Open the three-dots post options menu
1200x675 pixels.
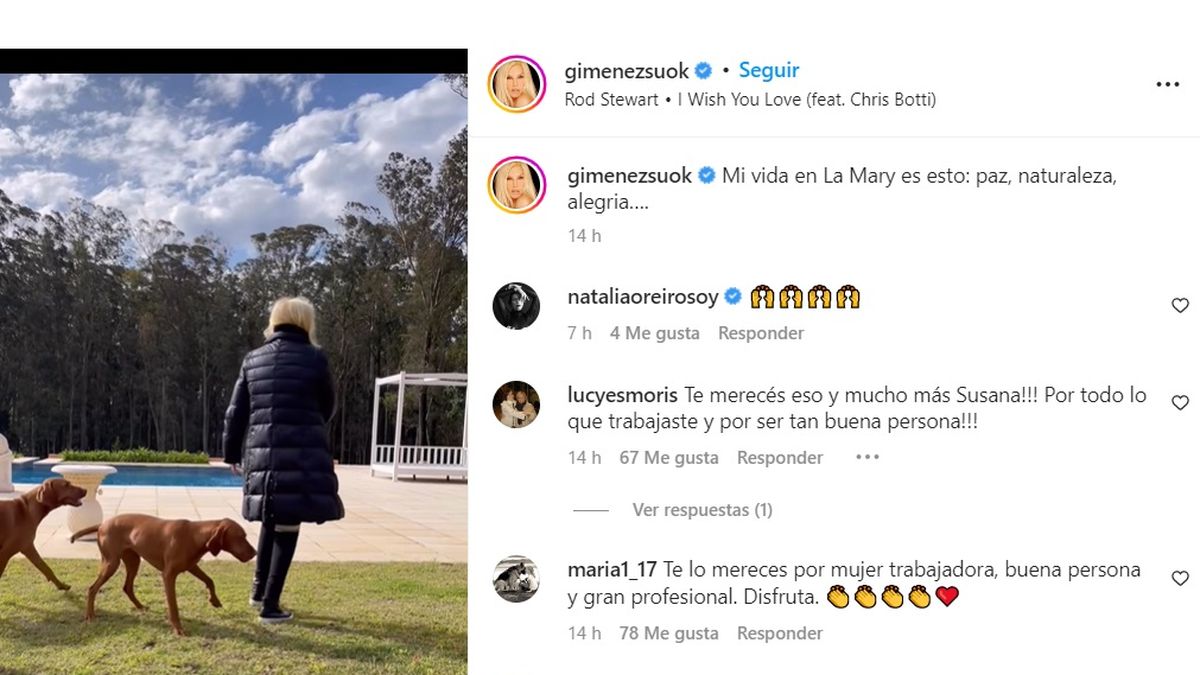click(x=1167, y=85)
